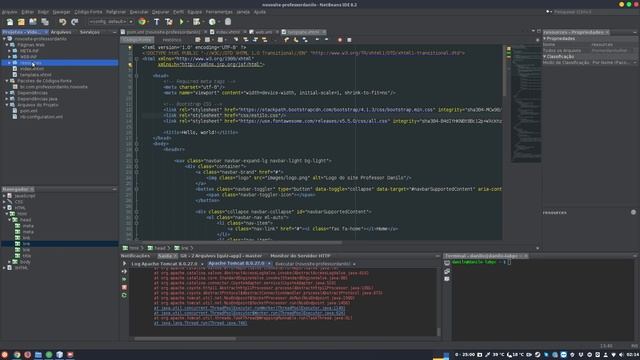Switch to the Histórico editor view
The width and height of the screenshot is (640, 360).
172,40
